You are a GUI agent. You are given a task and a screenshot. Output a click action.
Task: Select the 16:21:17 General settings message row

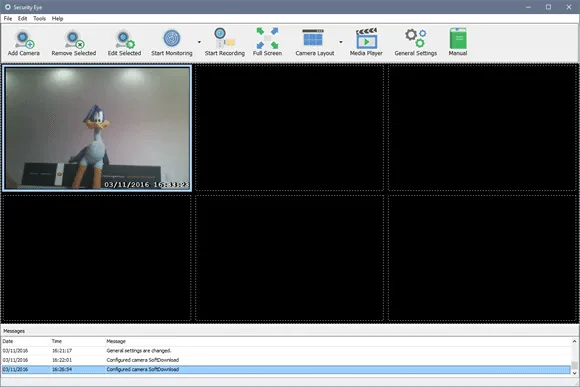(x=286, y=351)
